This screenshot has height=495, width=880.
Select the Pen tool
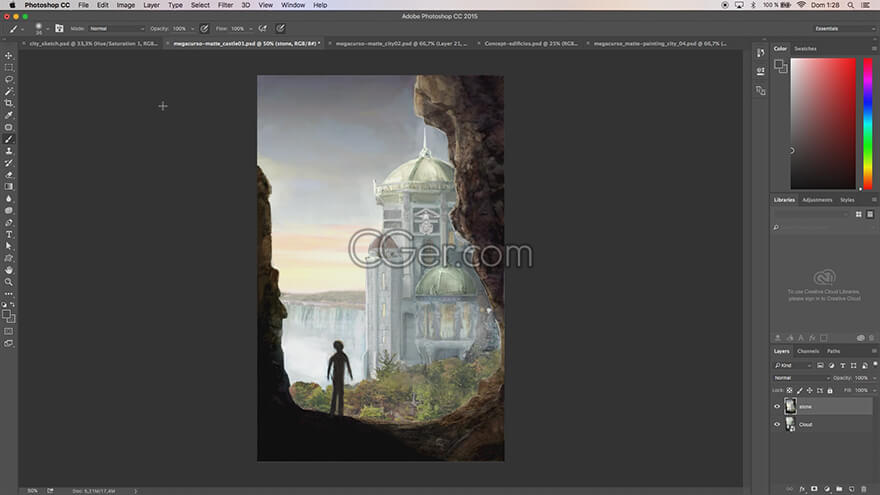tap(8, 222)
